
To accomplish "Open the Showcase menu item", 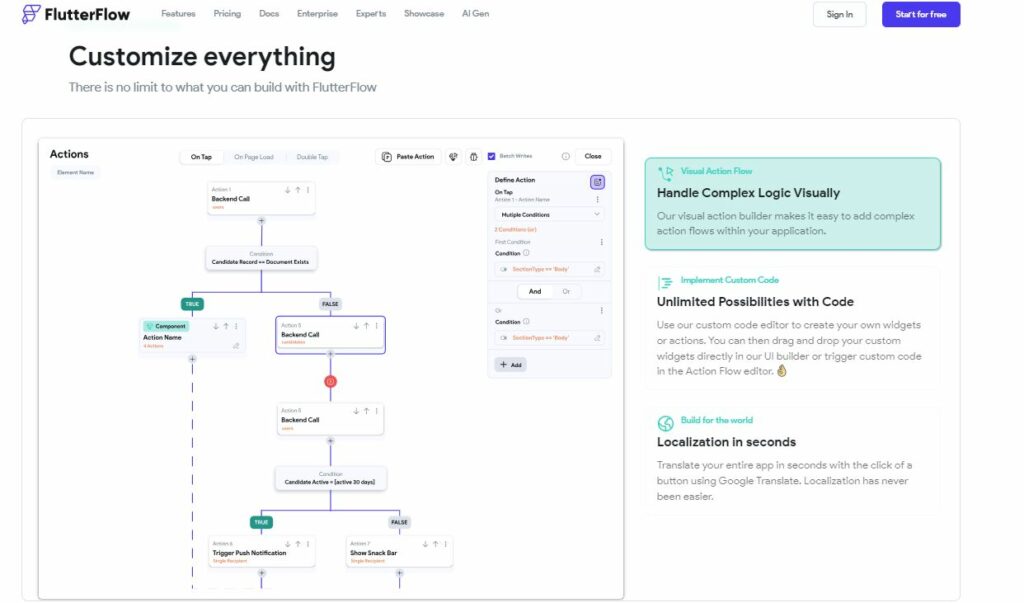I will pyautogui.click(x=424, y=14).
